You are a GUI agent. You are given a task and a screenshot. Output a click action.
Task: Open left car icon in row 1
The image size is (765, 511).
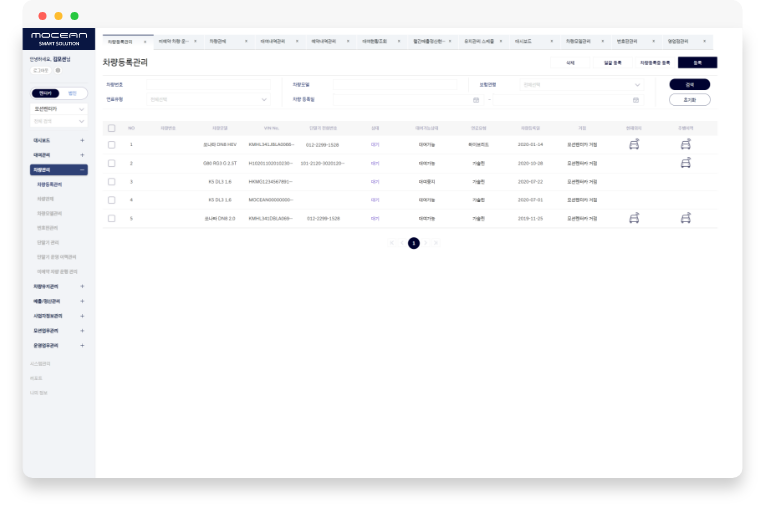pyautogui.click(x=634, y=144)
